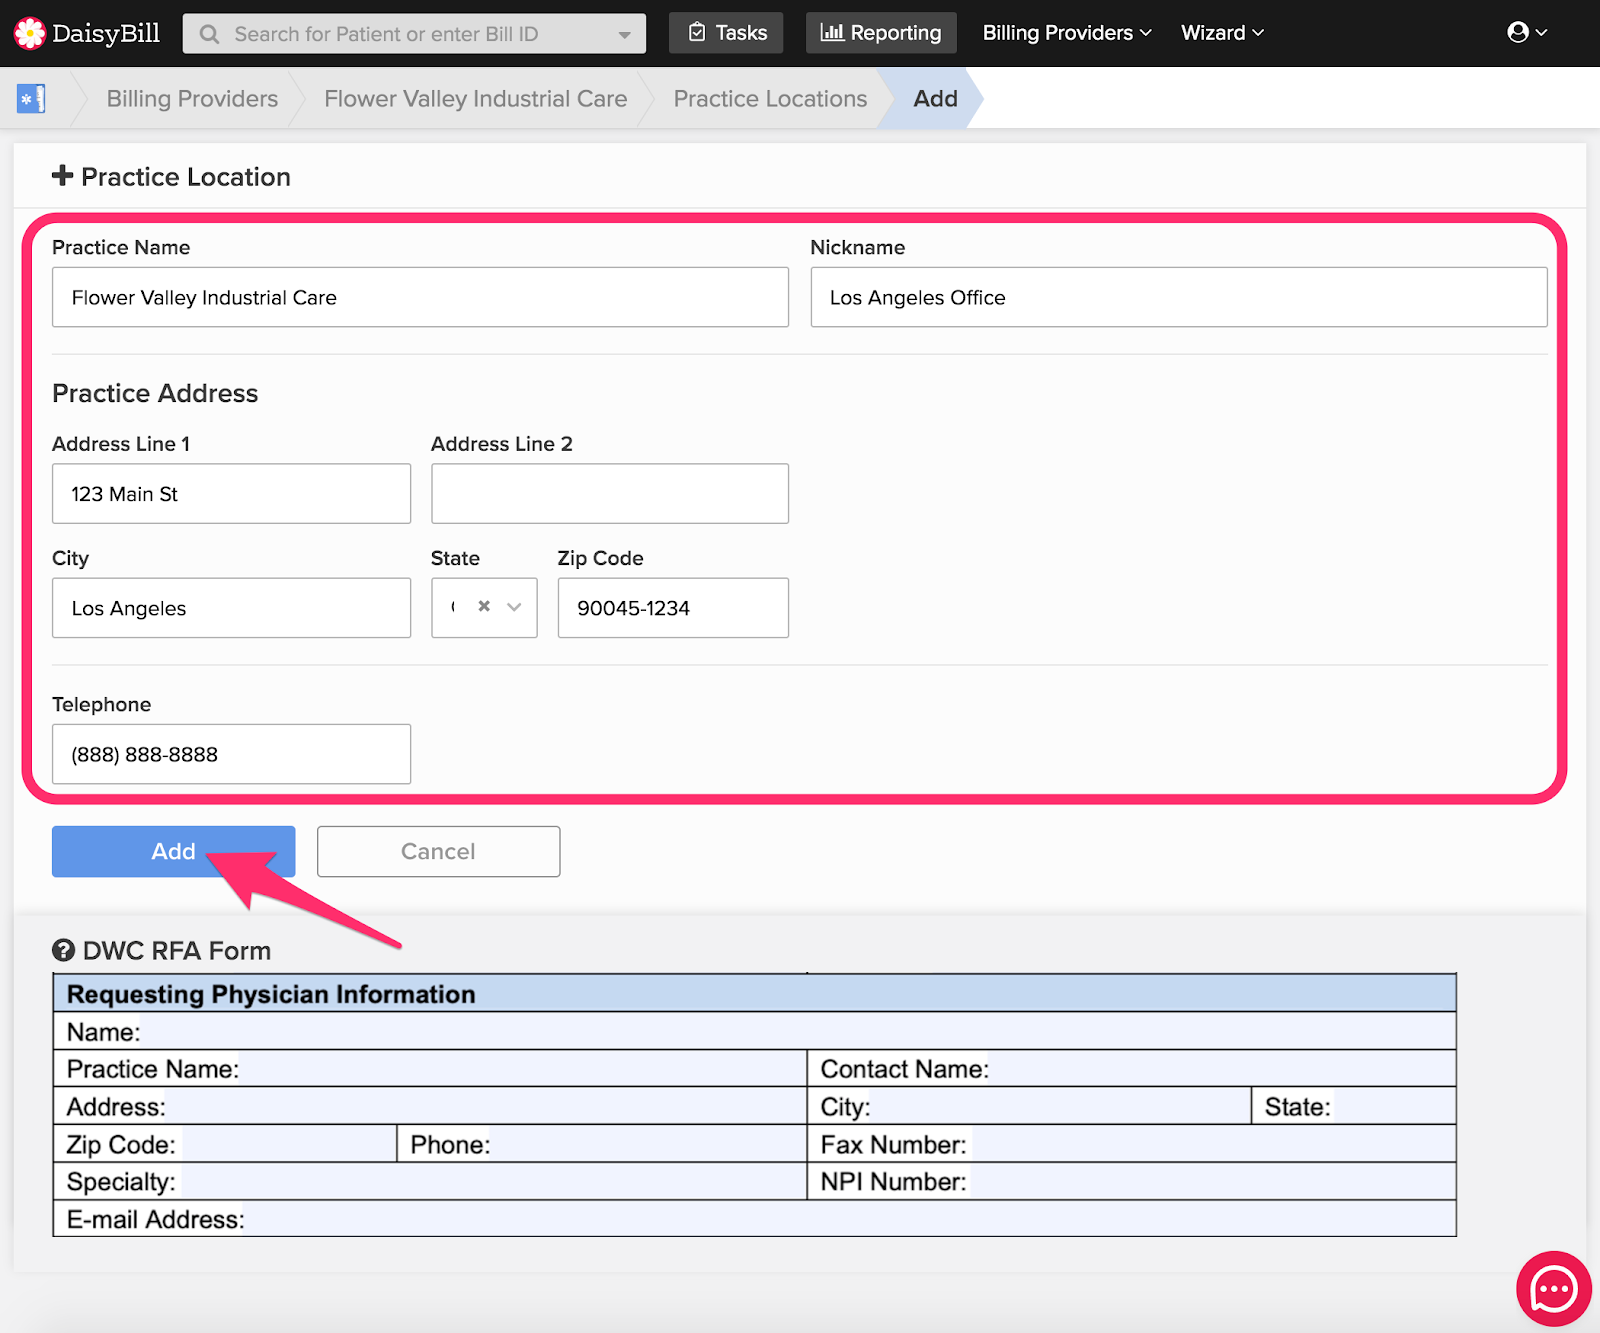Click the Contact Name cell in the form
The height and width of the screenshot is (1333, 1600).
pos(1131,1069)
